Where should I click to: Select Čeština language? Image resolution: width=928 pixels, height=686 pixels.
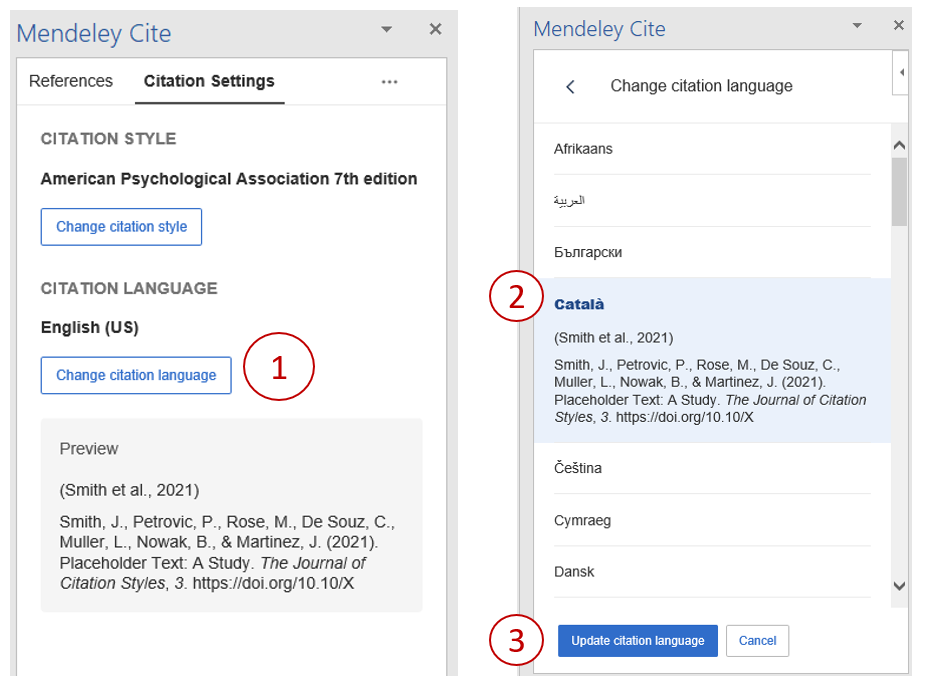tap(712, 468)
